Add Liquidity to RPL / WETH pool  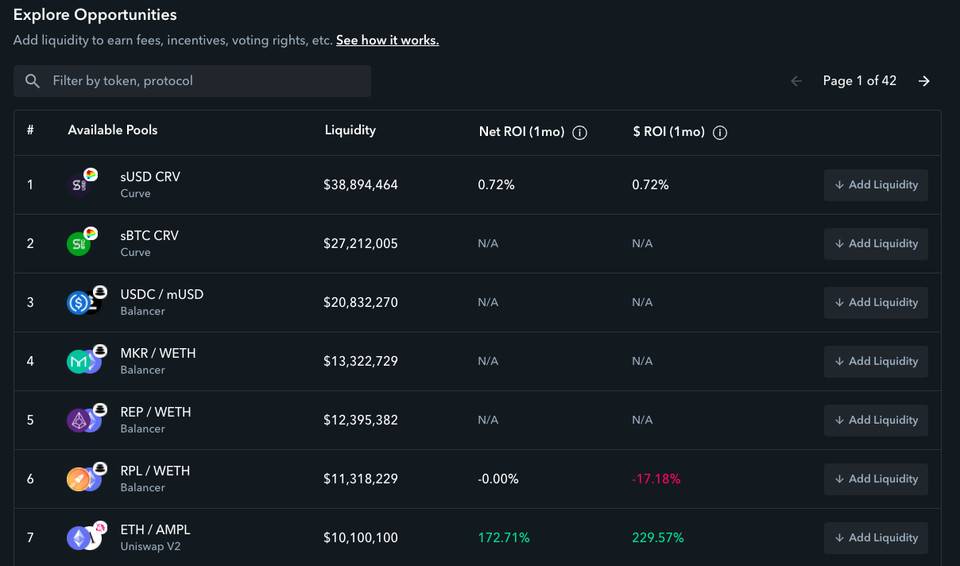876,479
